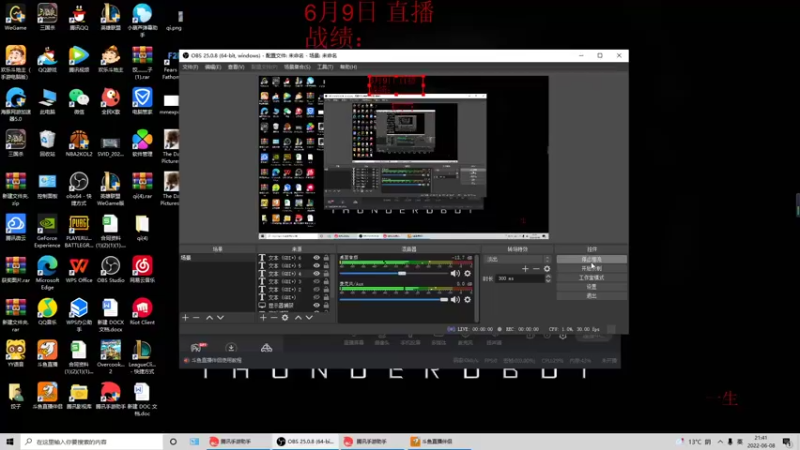
Task: Launch the GeForce Experience shortcut
Action: coord(47,231)
